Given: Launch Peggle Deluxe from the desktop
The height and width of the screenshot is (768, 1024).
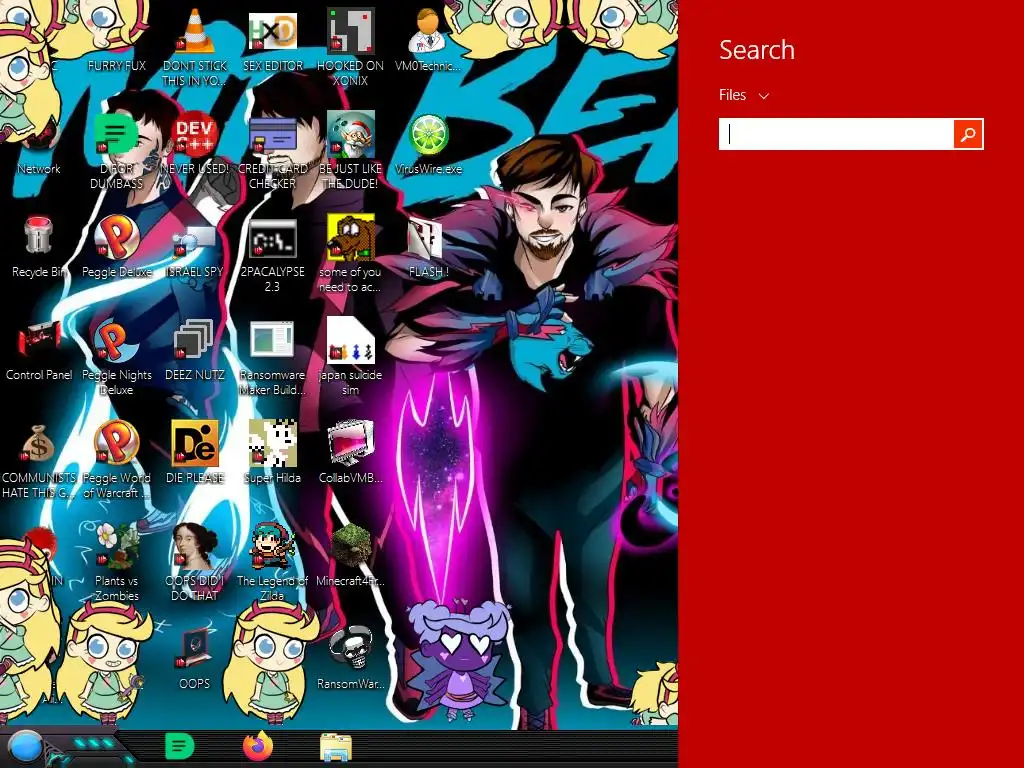Looking at the screenshot, I should pos(116,237).
